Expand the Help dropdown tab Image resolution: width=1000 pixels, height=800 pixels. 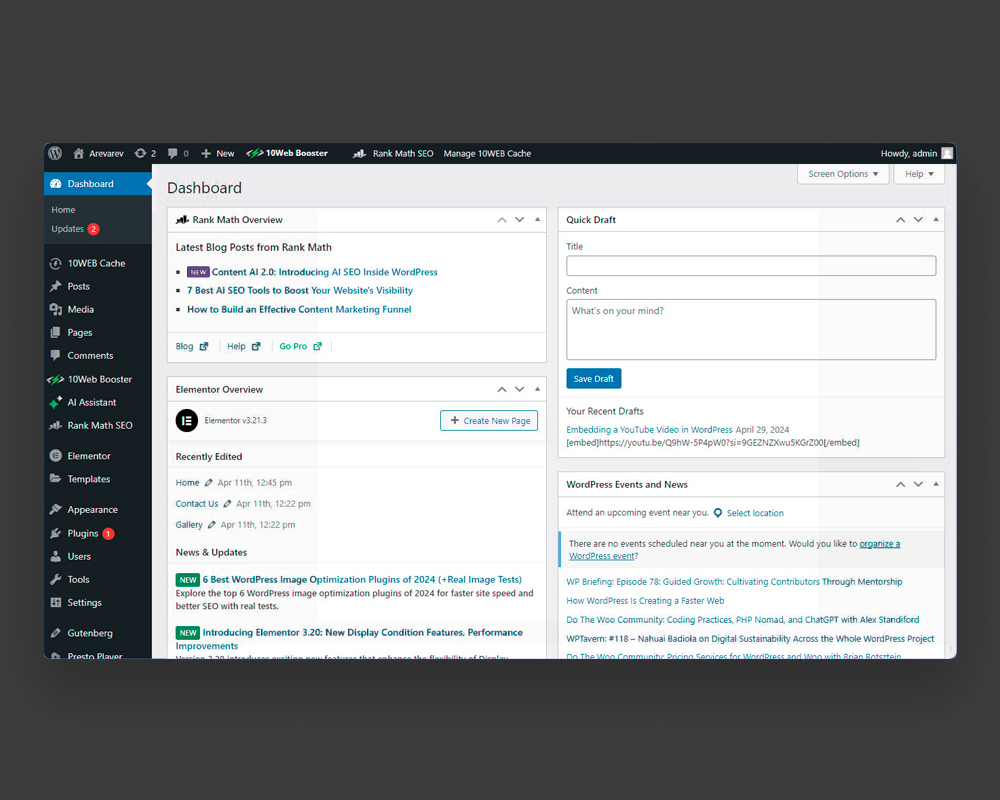[919, 174]
